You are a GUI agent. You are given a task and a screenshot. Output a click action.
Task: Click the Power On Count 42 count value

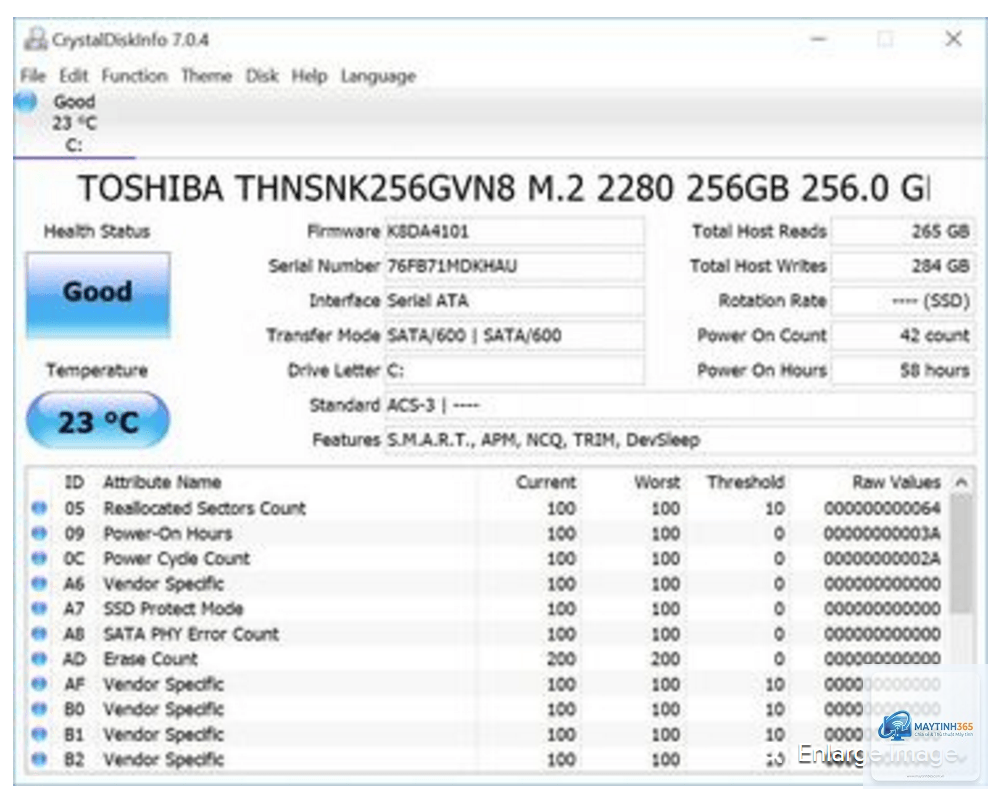(903, 336)
